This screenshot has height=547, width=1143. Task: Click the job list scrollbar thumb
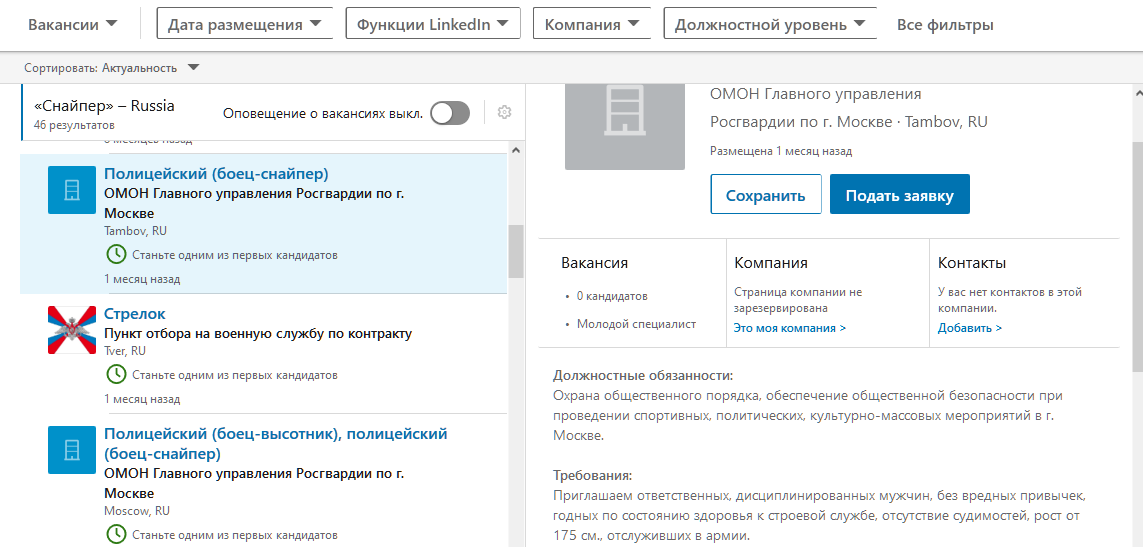(x=516, y=252)
